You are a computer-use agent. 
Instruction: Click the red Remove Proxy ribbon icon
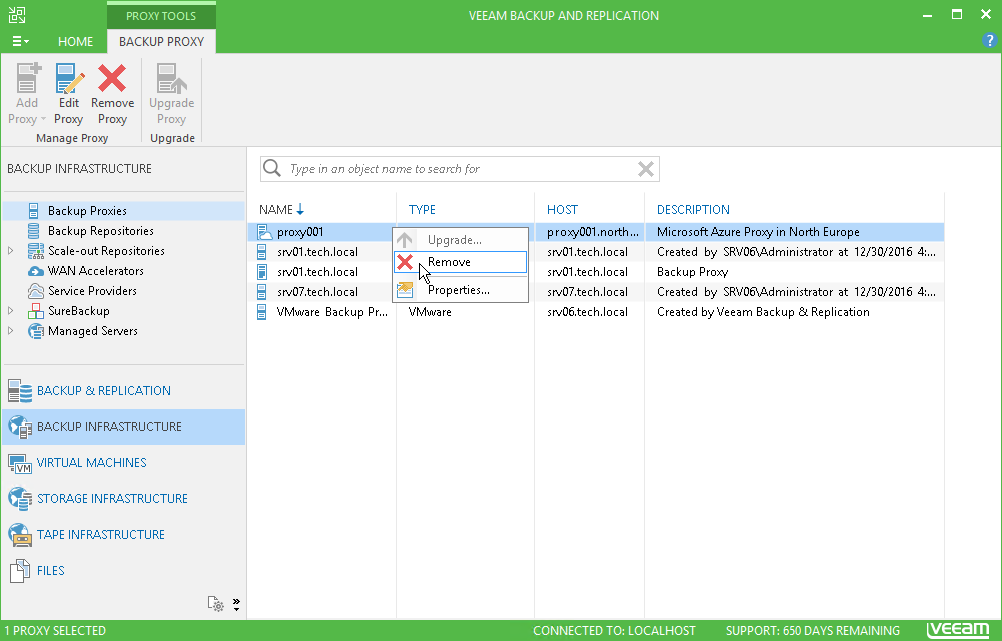[x=112, y=78]
